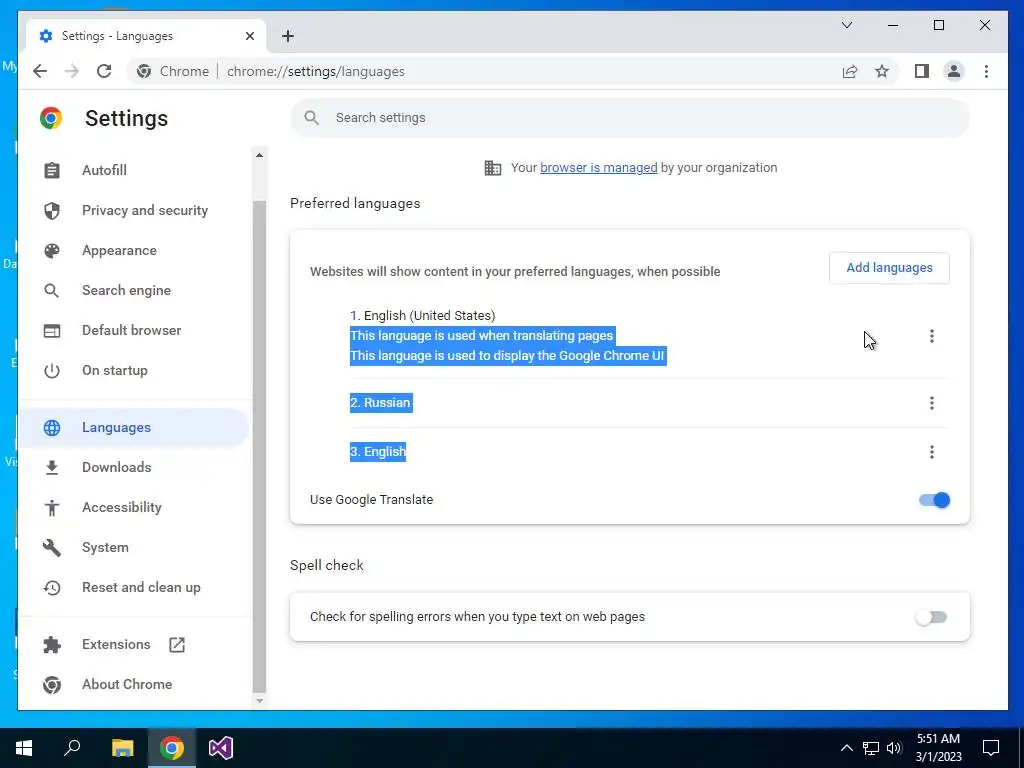Click the Downloads arrow icon

[52, 468]
